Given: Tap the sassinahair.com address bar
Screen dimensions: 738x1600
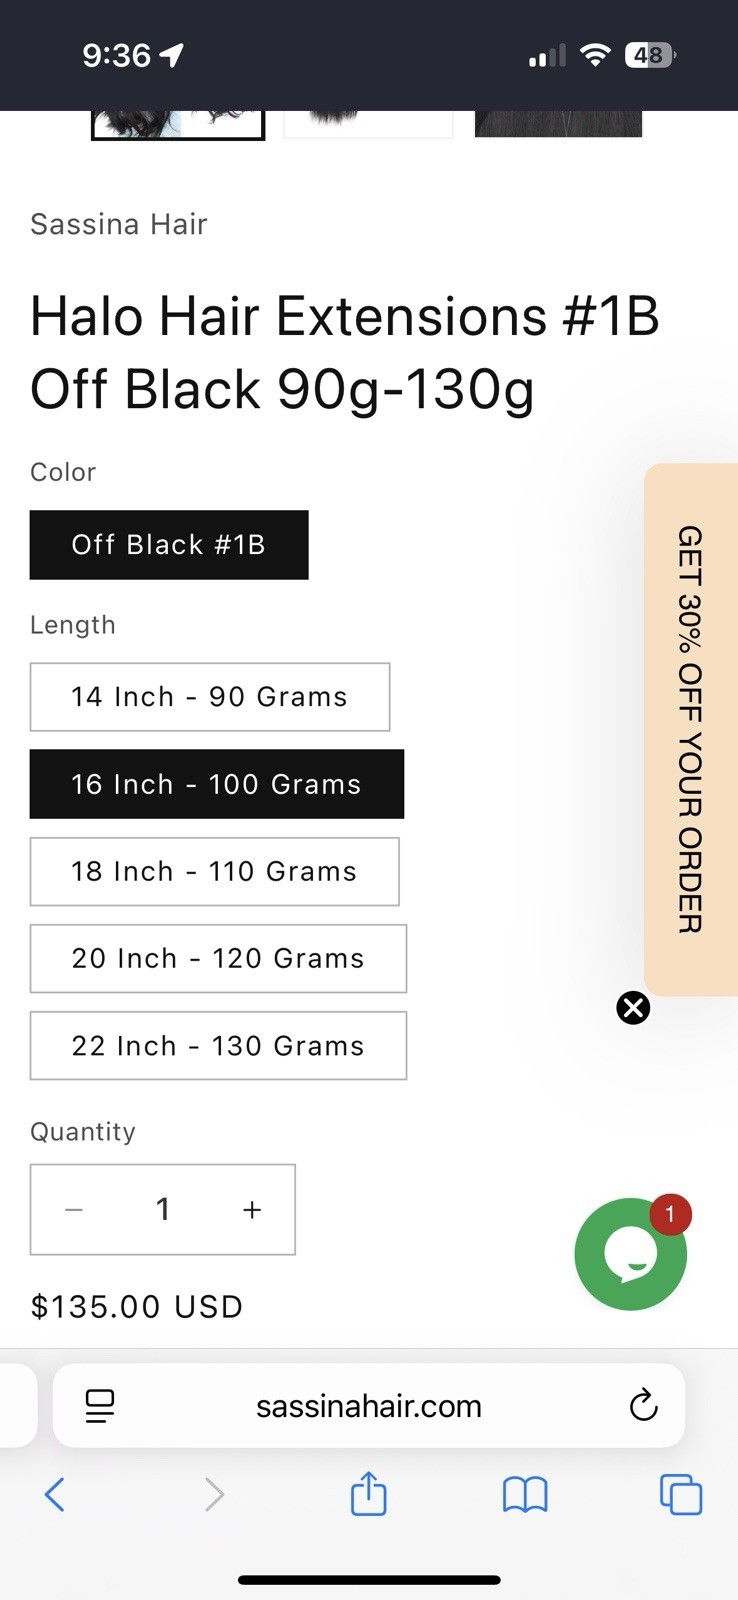Looking at the screenshot, I should tap(369, 1405).
